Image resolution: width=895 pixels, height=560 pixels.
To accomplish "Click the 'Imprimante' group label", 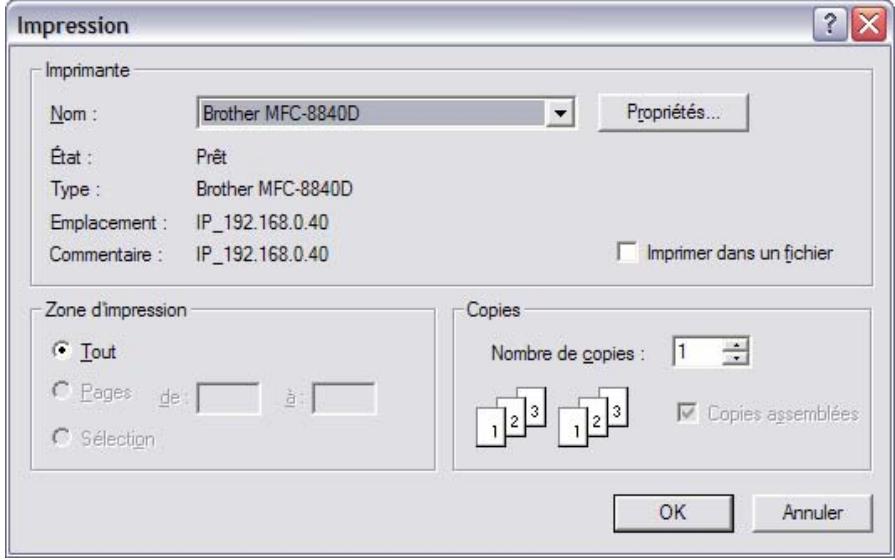I will (x=87, y=70).
